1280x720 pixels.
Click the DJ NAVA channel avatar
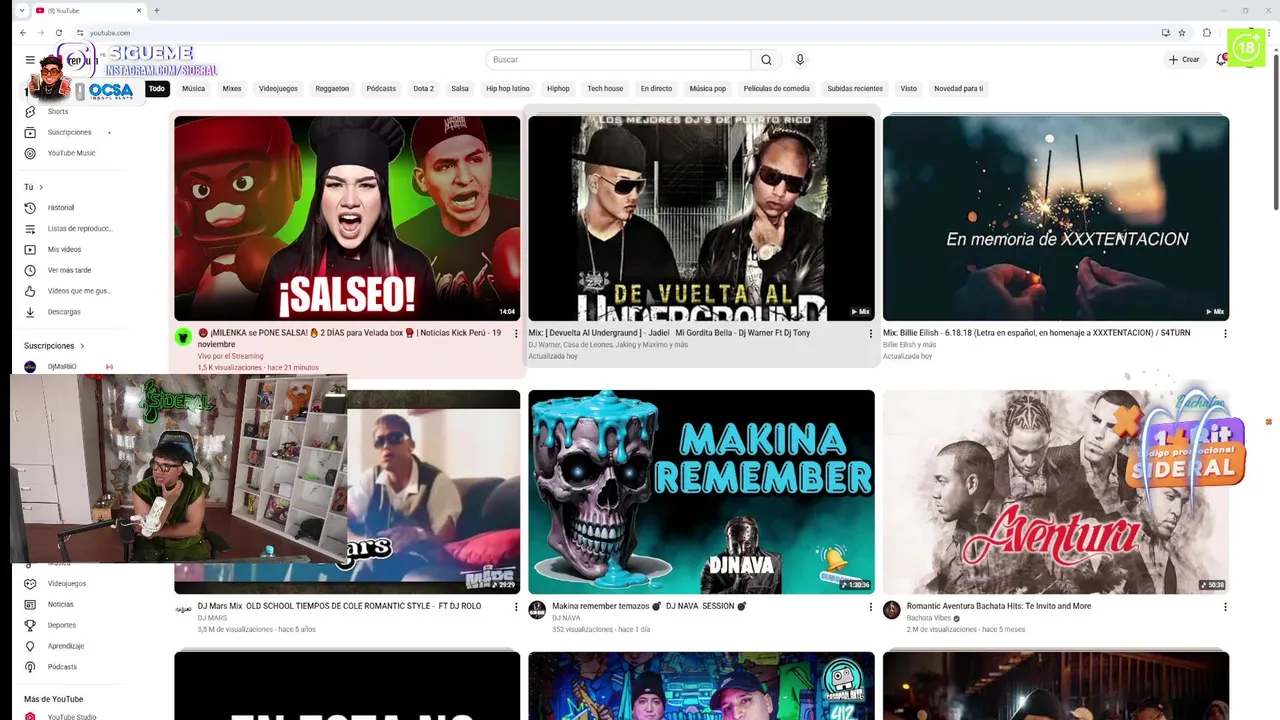(537, 610)
